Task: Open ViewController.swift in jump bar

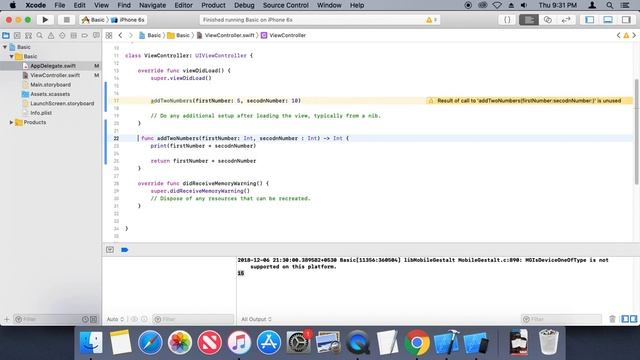Action: 226,36
